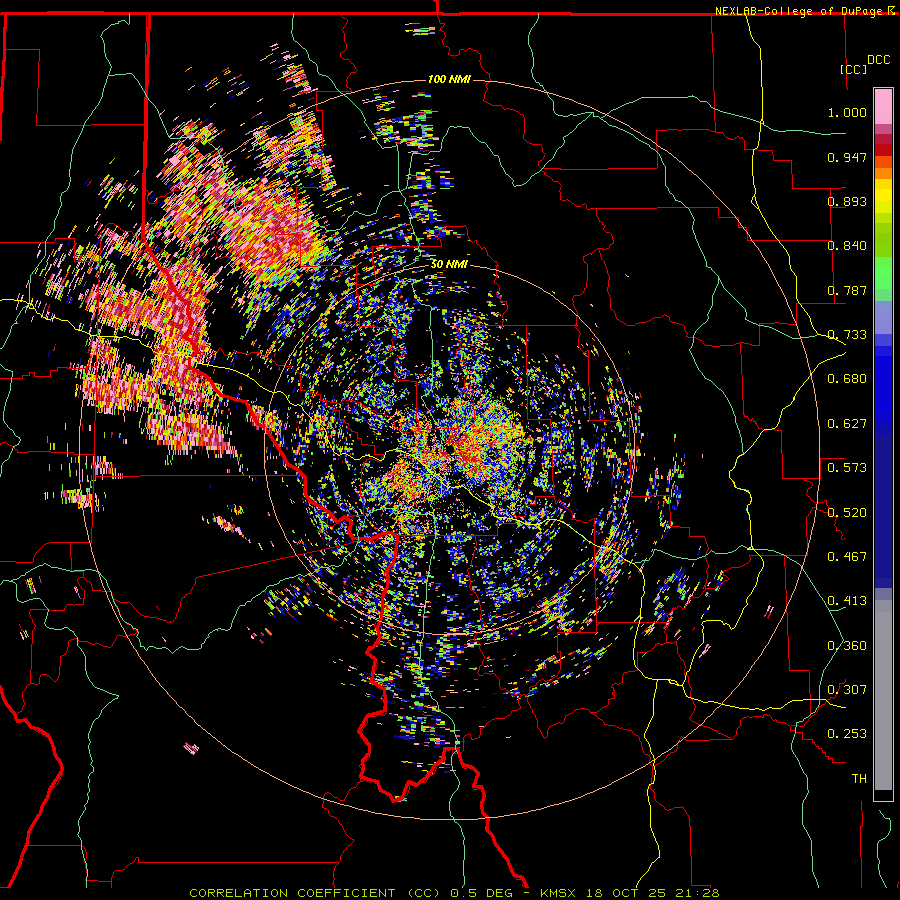Click the 0.360 legend value
Viewport: 900px width, 900px height.
tap(847, 646)
